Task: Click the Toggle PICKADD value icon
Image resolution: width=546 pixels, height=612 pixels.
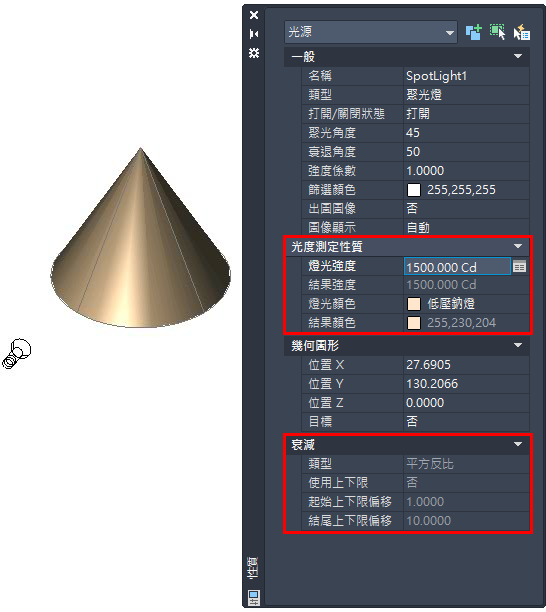Action: pos(474,32)
